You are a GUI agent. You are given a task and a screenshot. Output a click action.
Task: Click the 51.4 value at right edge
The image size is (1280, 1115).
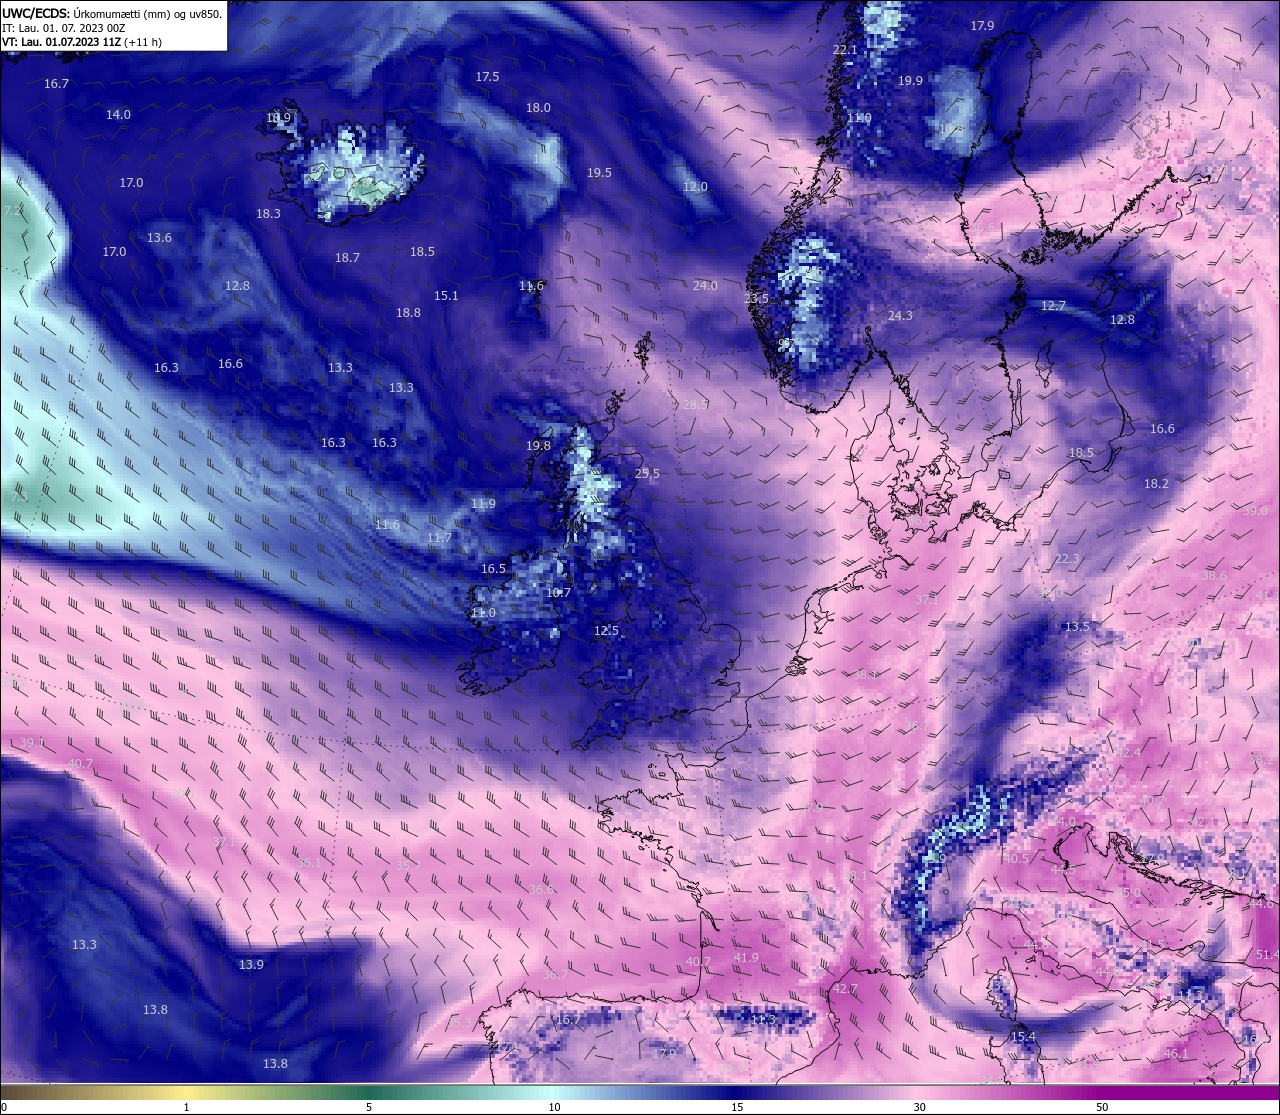[1267, 955]
